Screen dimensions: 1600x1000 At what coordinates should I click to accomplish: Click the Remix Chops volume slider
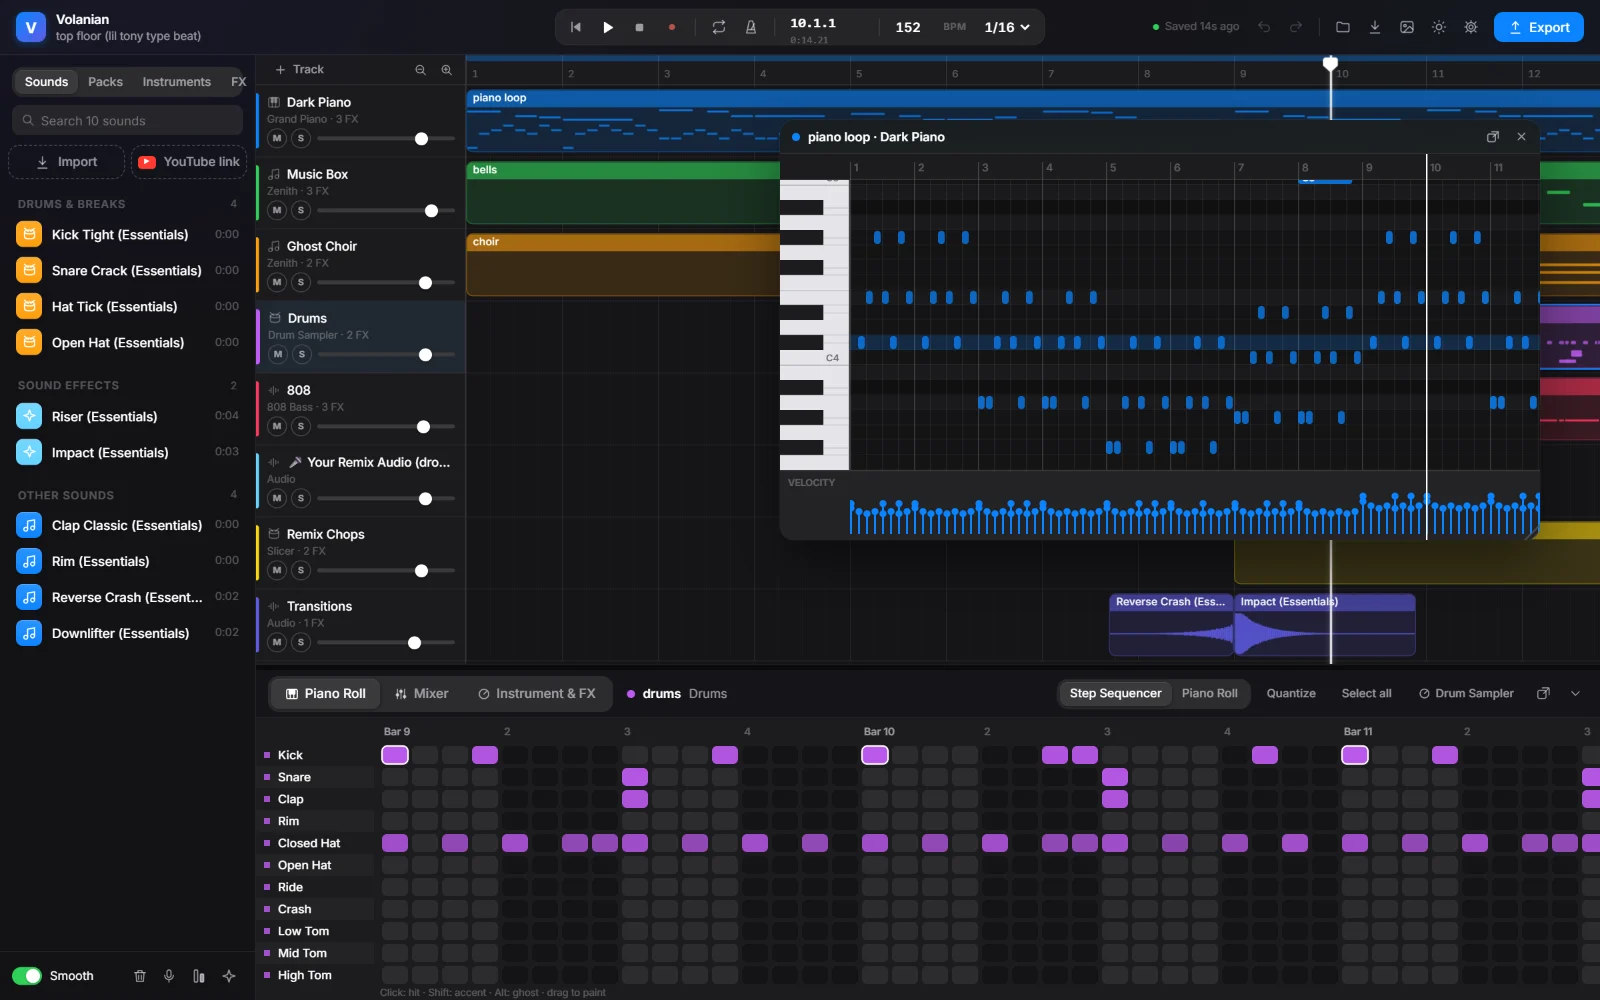[386, 571]
